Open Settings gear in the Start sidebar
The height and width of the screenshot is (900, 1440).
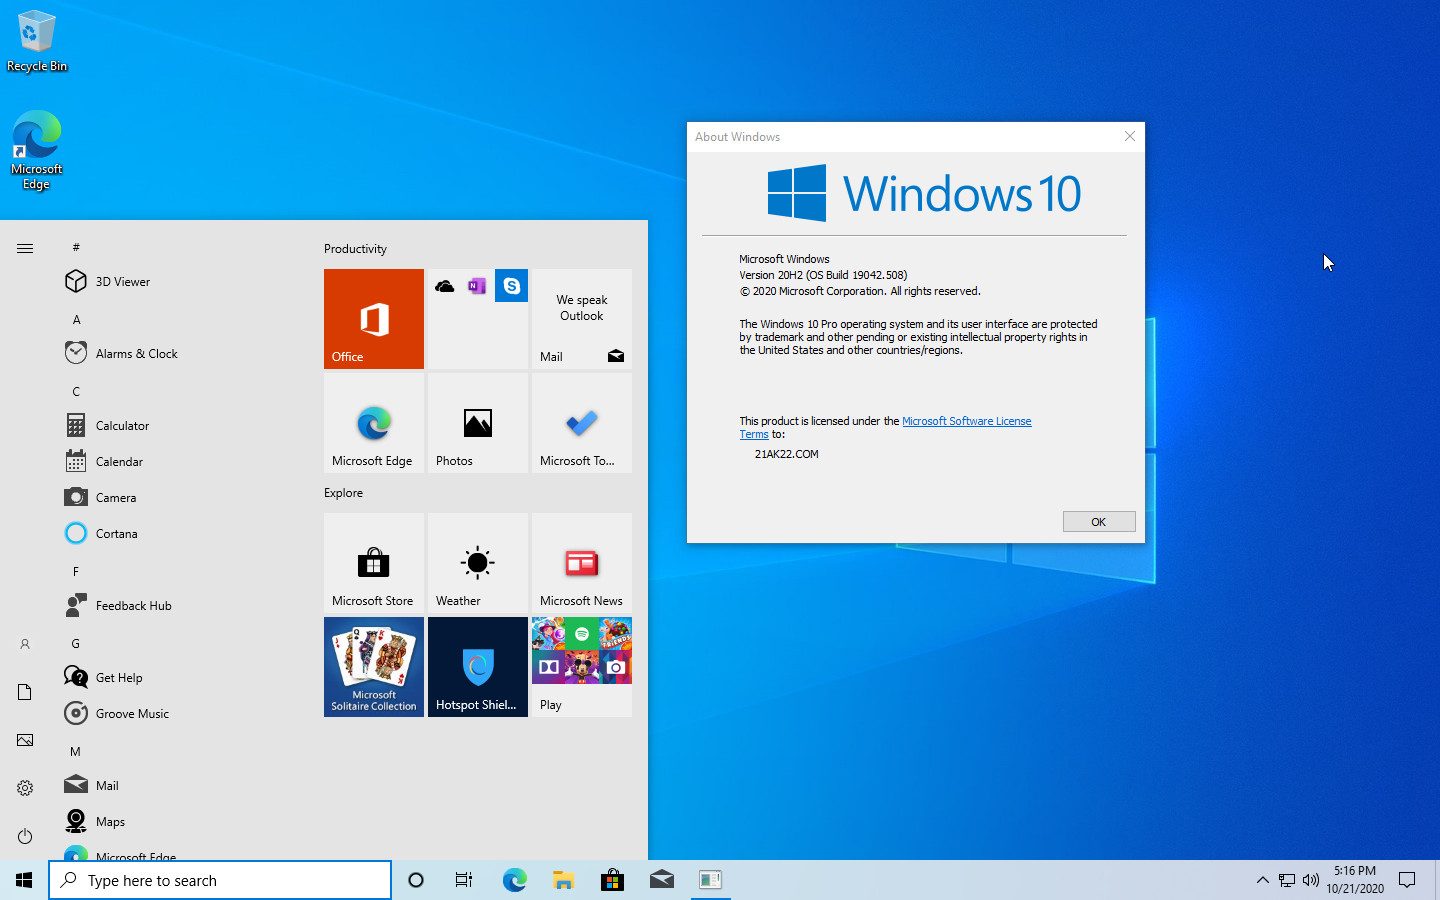tap(25, 788)
